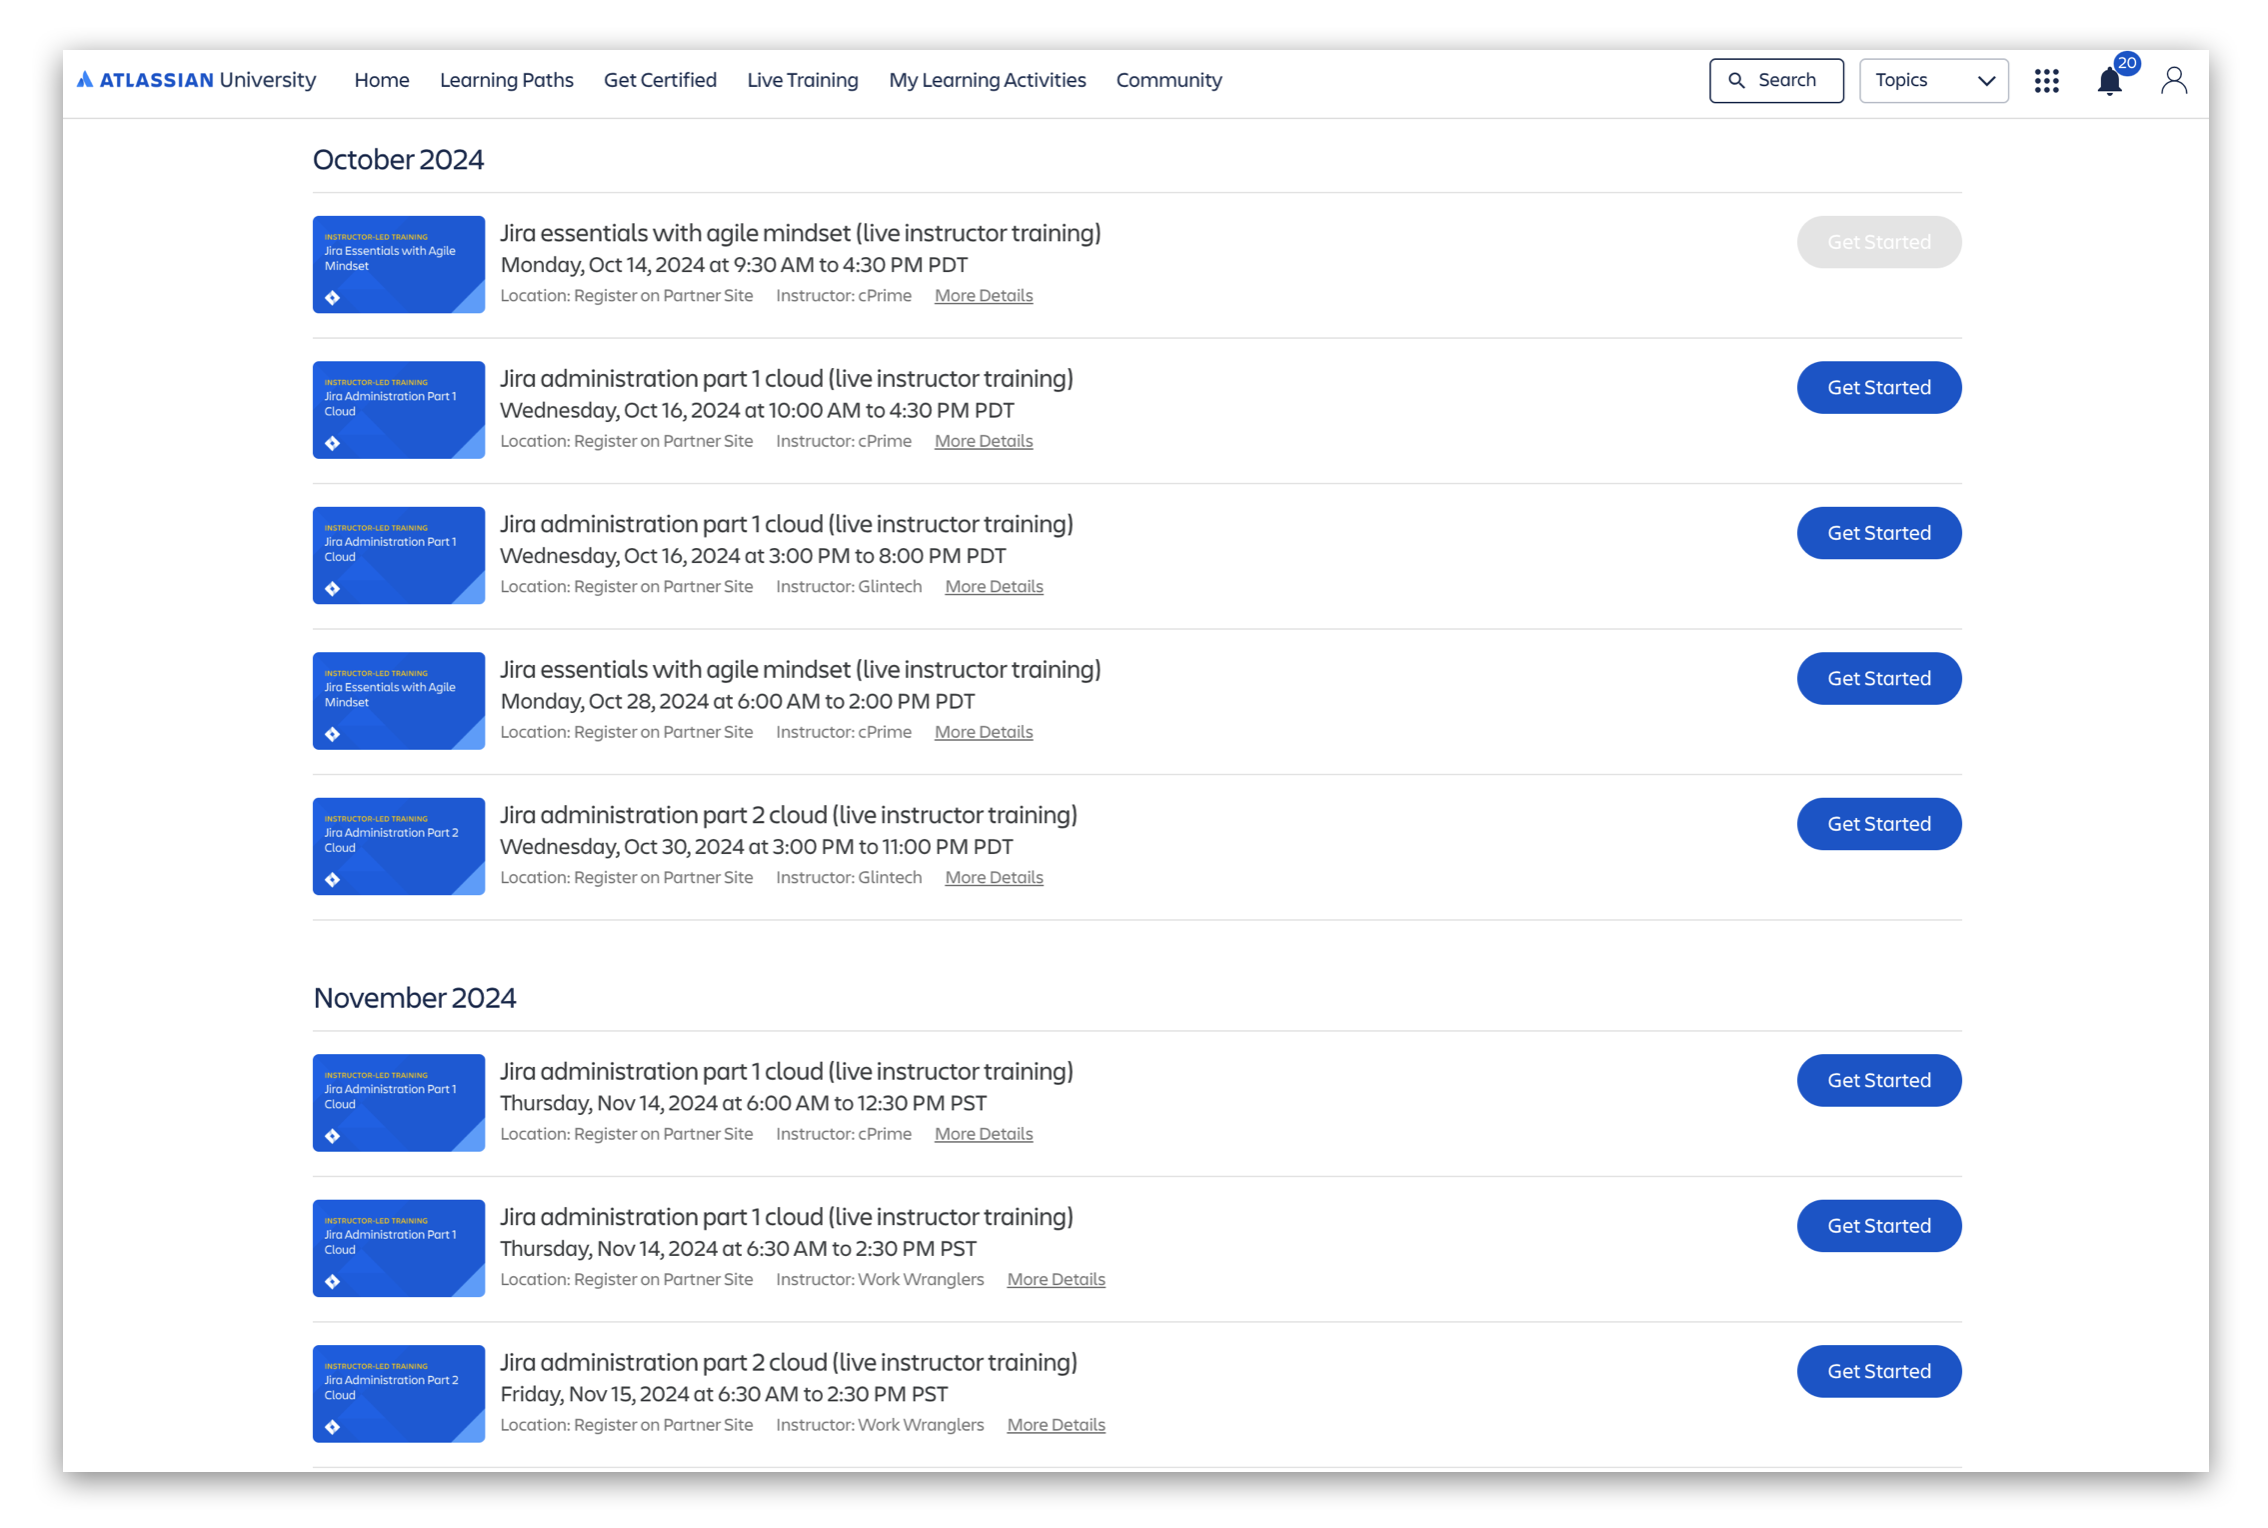This screenshot has height=1528, width=2268.
Task: Expand the Topics filter chevron
Action: [x=1988, y=80]
